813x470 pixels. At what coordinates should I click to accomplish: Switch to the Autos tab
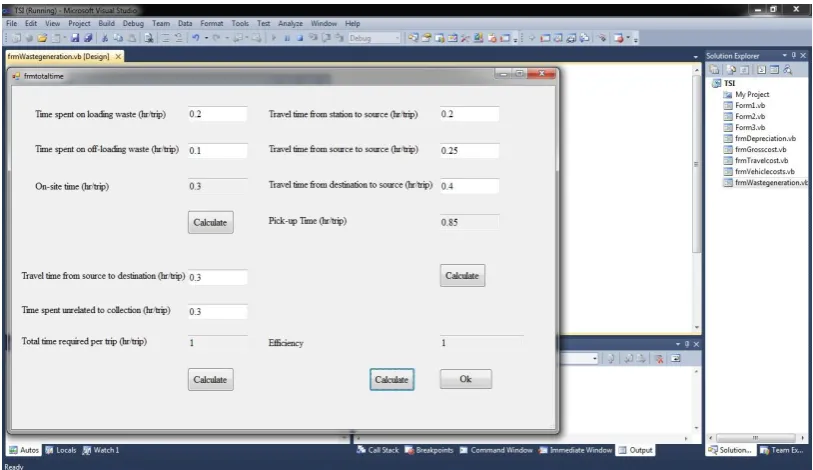(24, 450)
